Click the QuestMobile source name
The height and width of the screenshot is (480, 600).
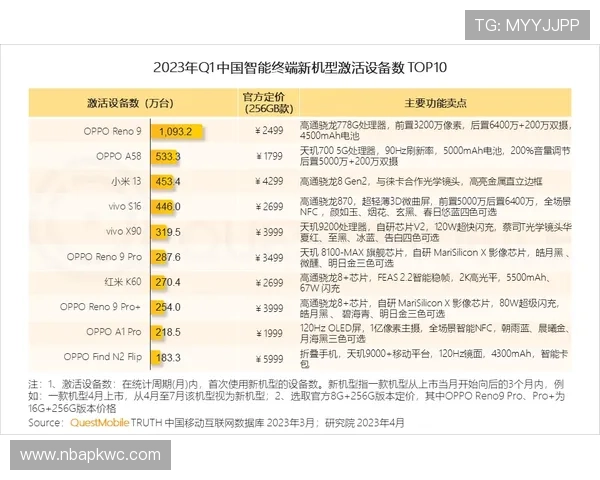99,423
